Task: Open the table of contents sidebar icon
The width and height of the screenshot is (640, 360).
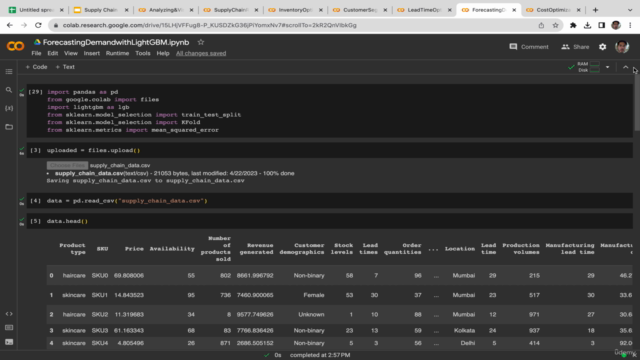Action: click(9, 71)
